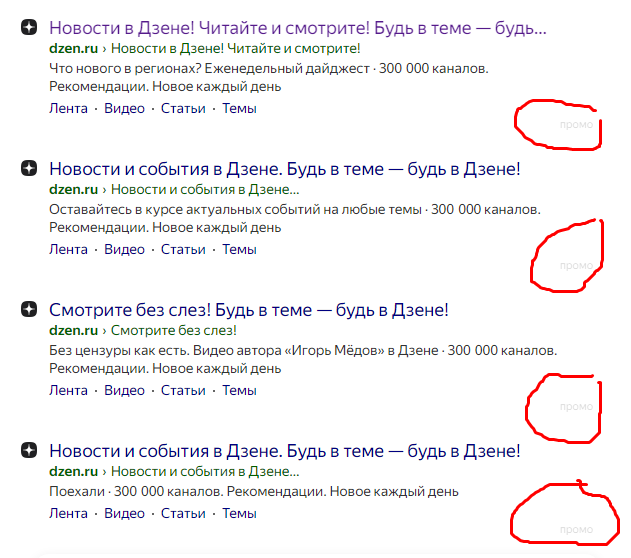
Task: Open Видео under the 'Оставайтесь в курсе' result
Action: [124, 249]
